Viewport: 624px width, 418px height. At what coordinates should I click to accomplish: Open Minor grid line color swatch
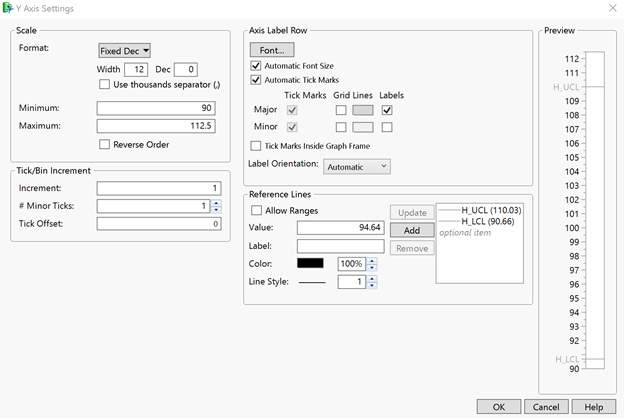(363, 127)
